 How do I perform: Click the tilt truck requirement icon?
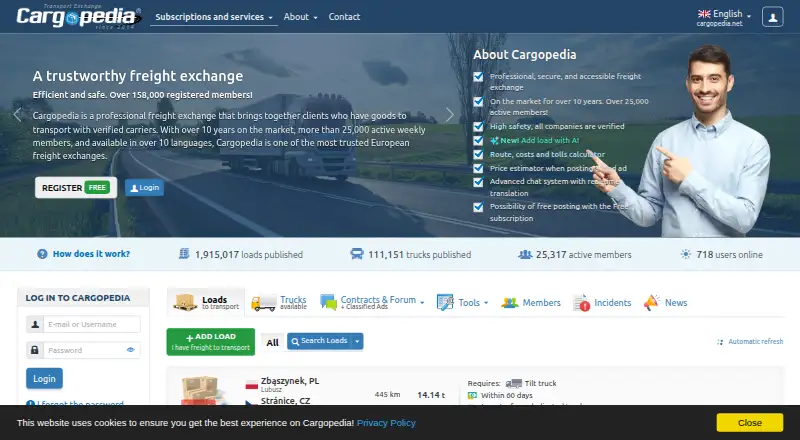coord(514,383)
